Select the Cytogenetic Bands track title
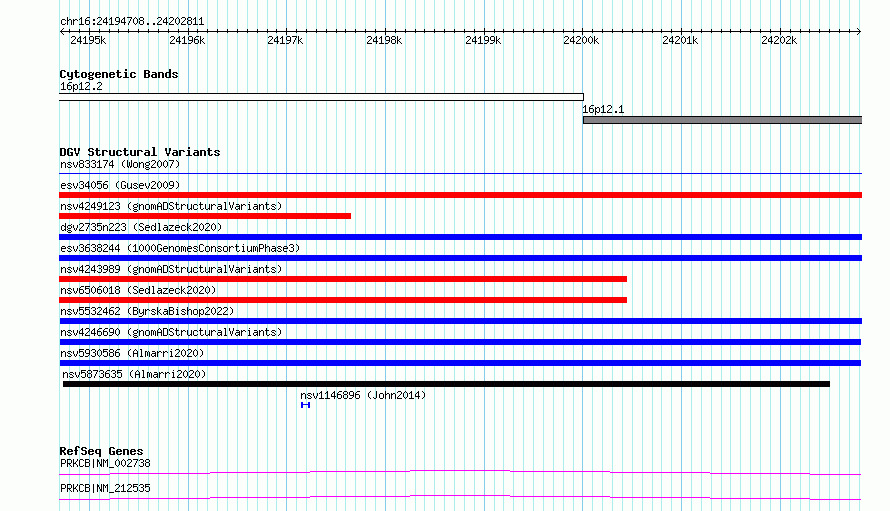The width and height of the screenshot is (890, 511). tap(119, 74)
